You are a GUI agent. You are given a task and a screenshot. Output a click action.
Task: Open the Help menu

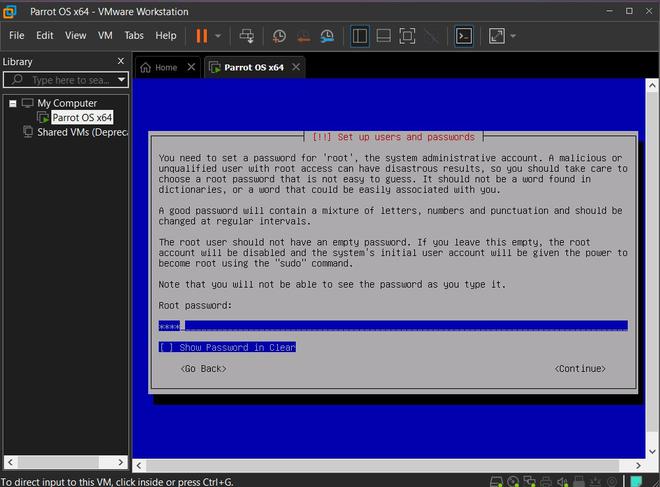166,35
